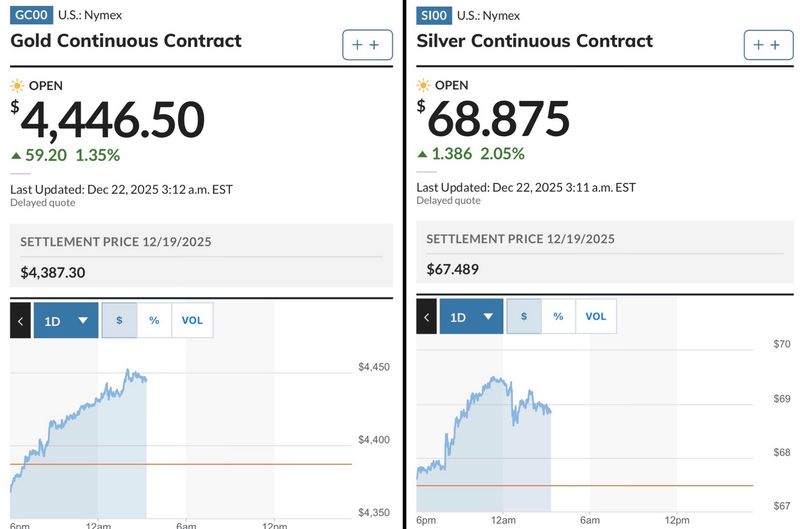Toggle Gold chart to percent view
800x529 pixels.
(x=154, y=320)
